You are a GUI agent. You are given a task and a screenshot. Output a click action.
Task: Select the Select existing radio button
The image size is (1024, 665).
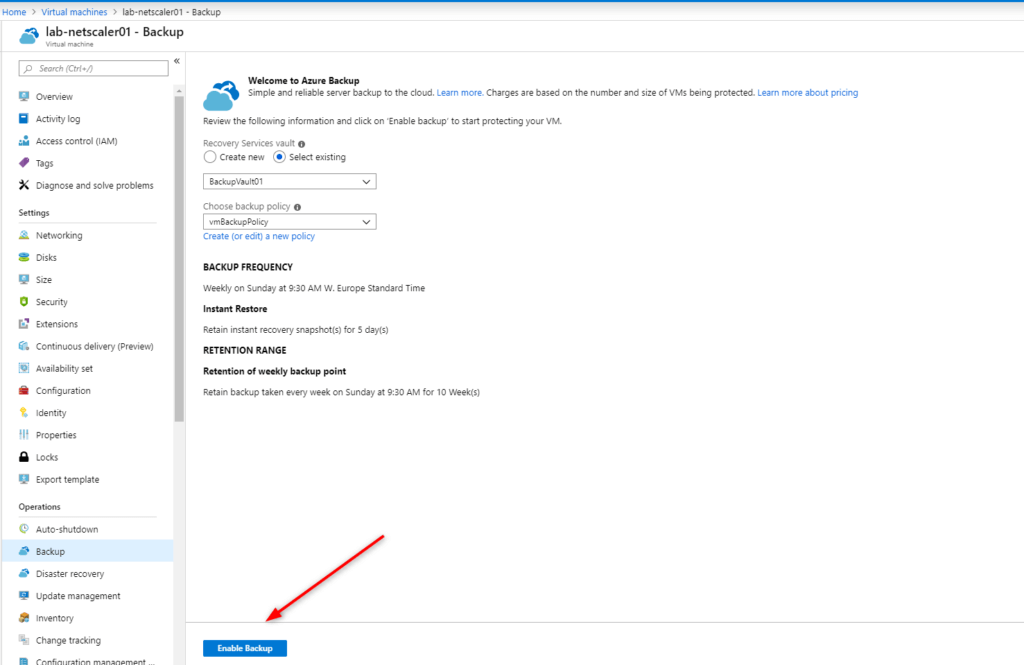point(280,157)
